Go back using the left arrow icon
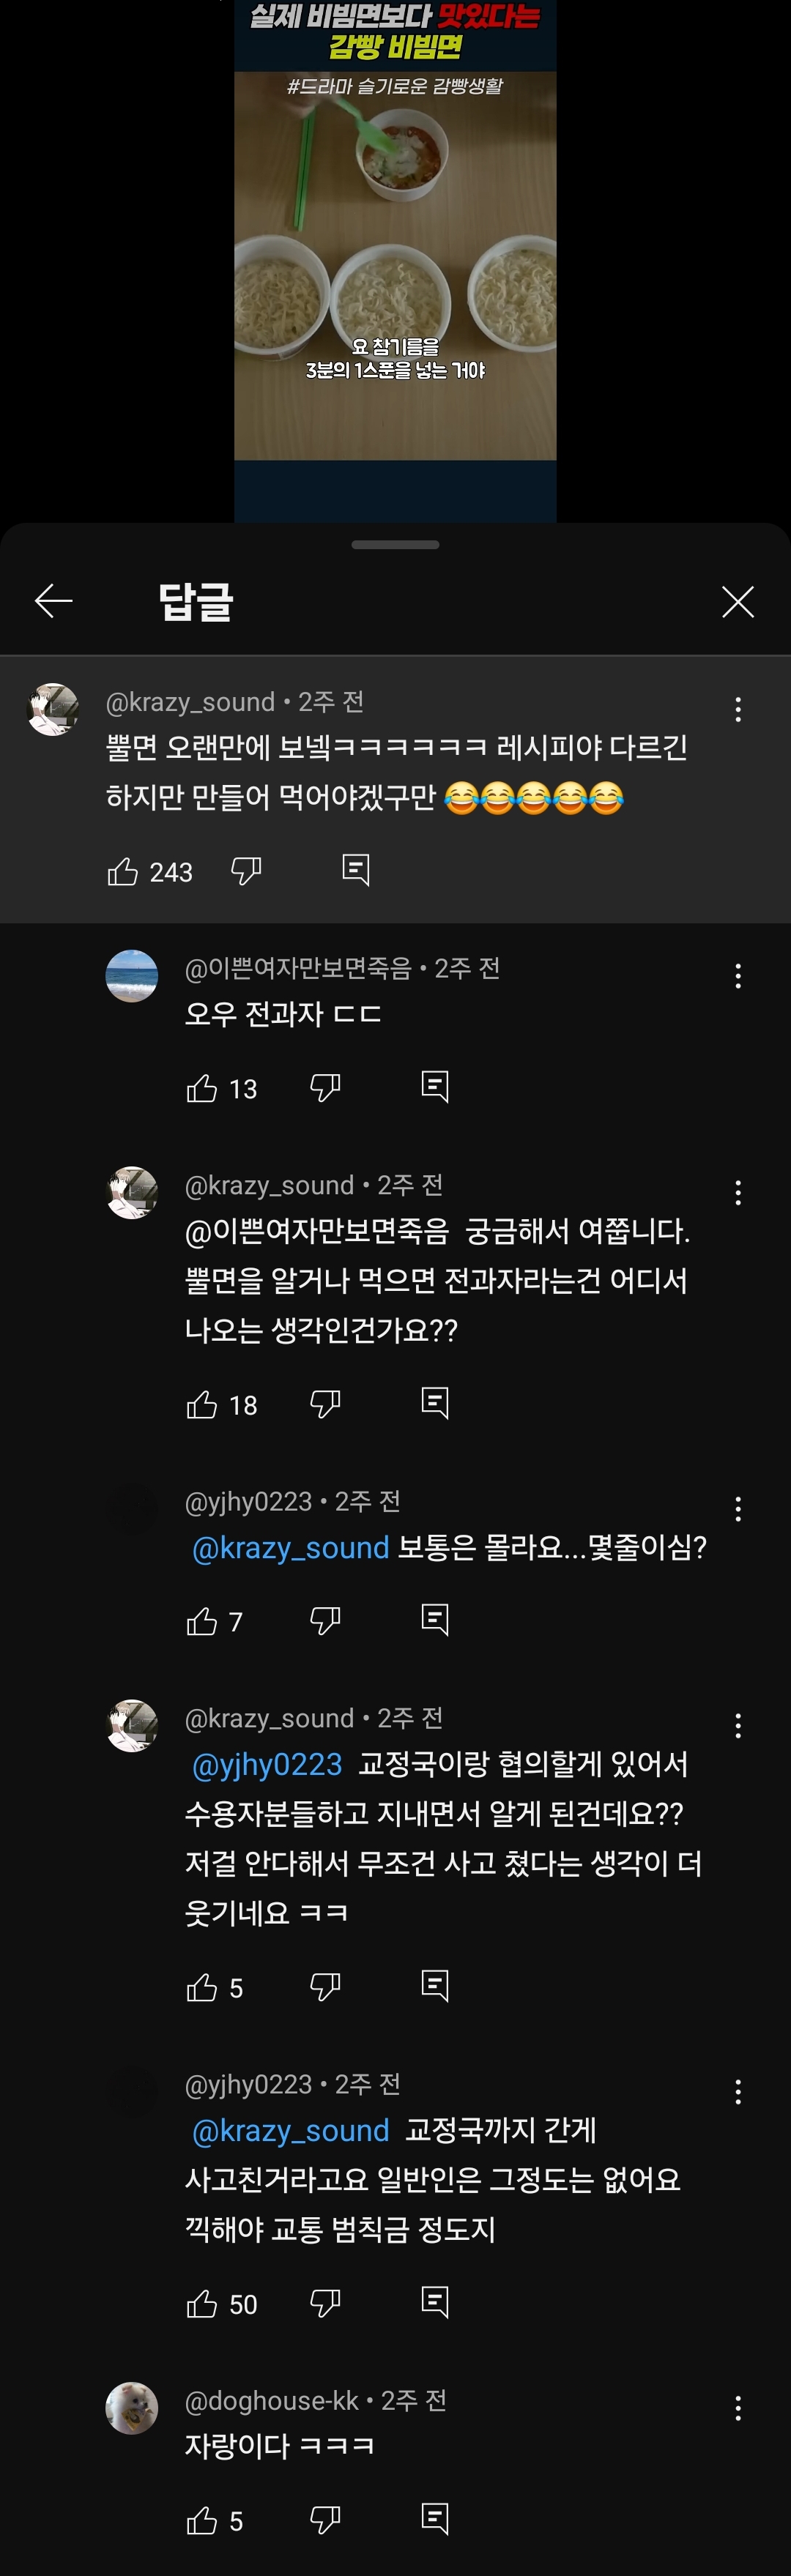This screenshot has height=2576, width=791. 54,601
